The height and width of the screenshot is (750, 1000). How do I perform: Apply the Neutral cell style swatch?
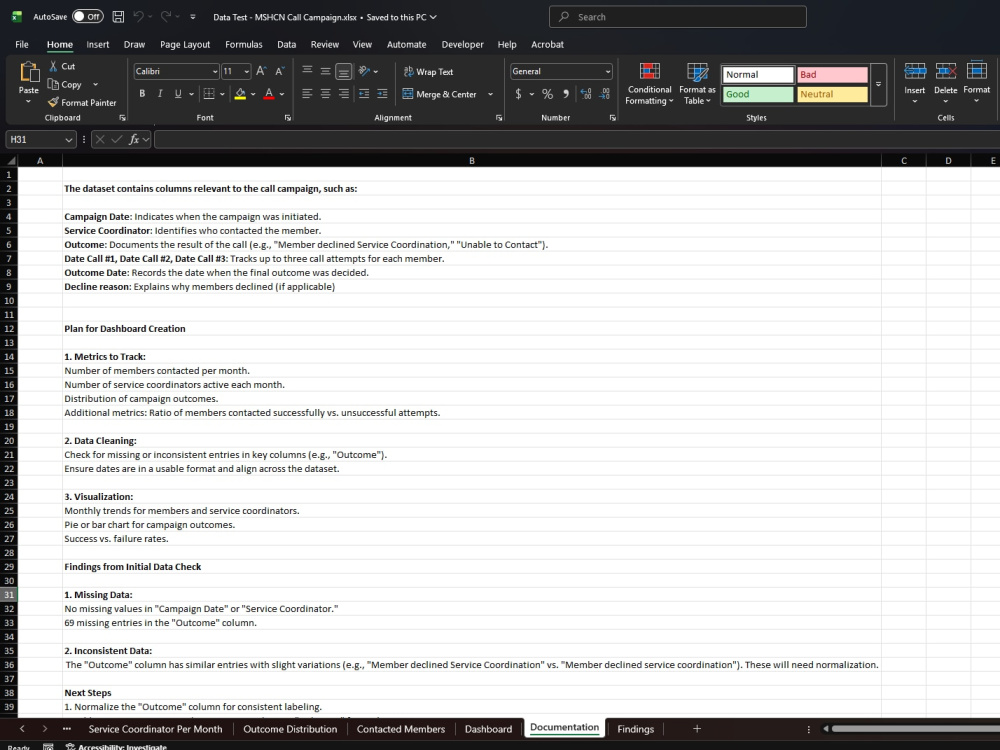click(x=832, y=94)
